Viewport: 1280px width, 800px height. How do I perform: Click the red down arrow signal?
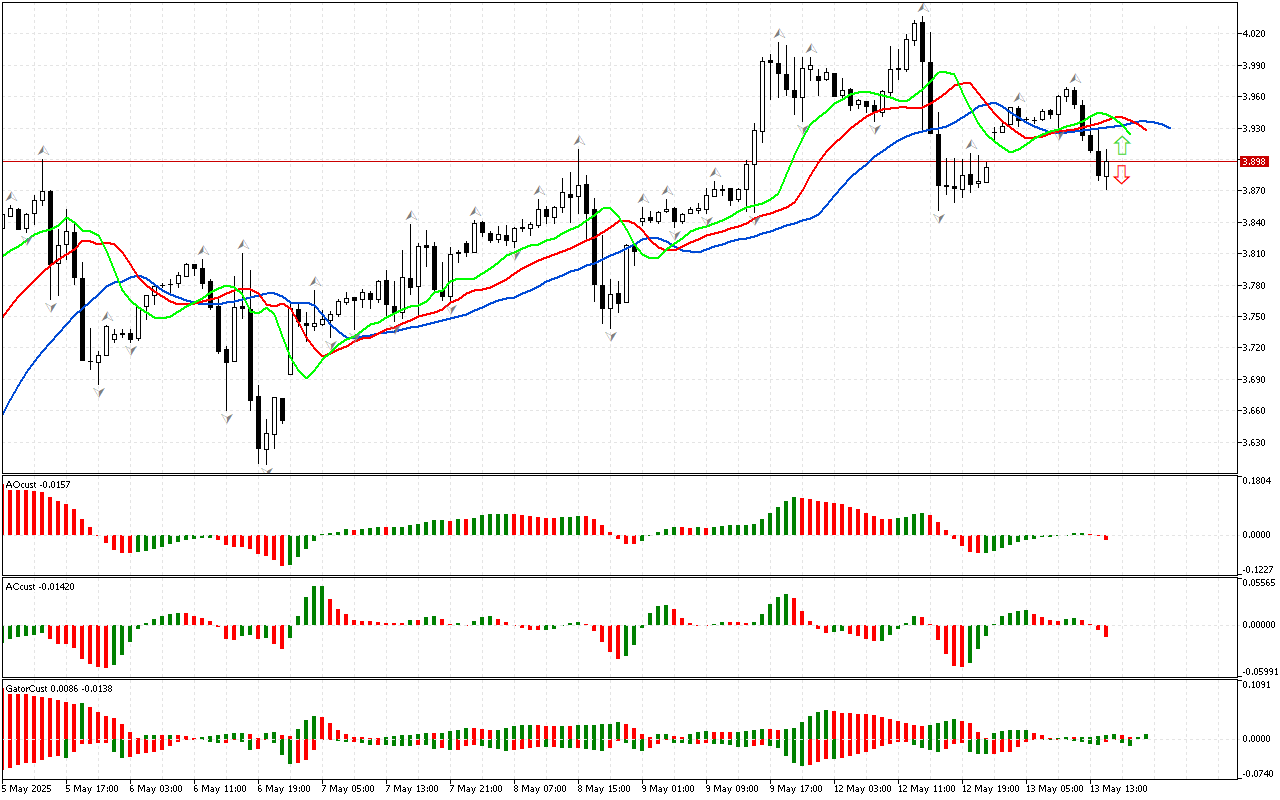pyautogui.click(x=1122, y=175)
